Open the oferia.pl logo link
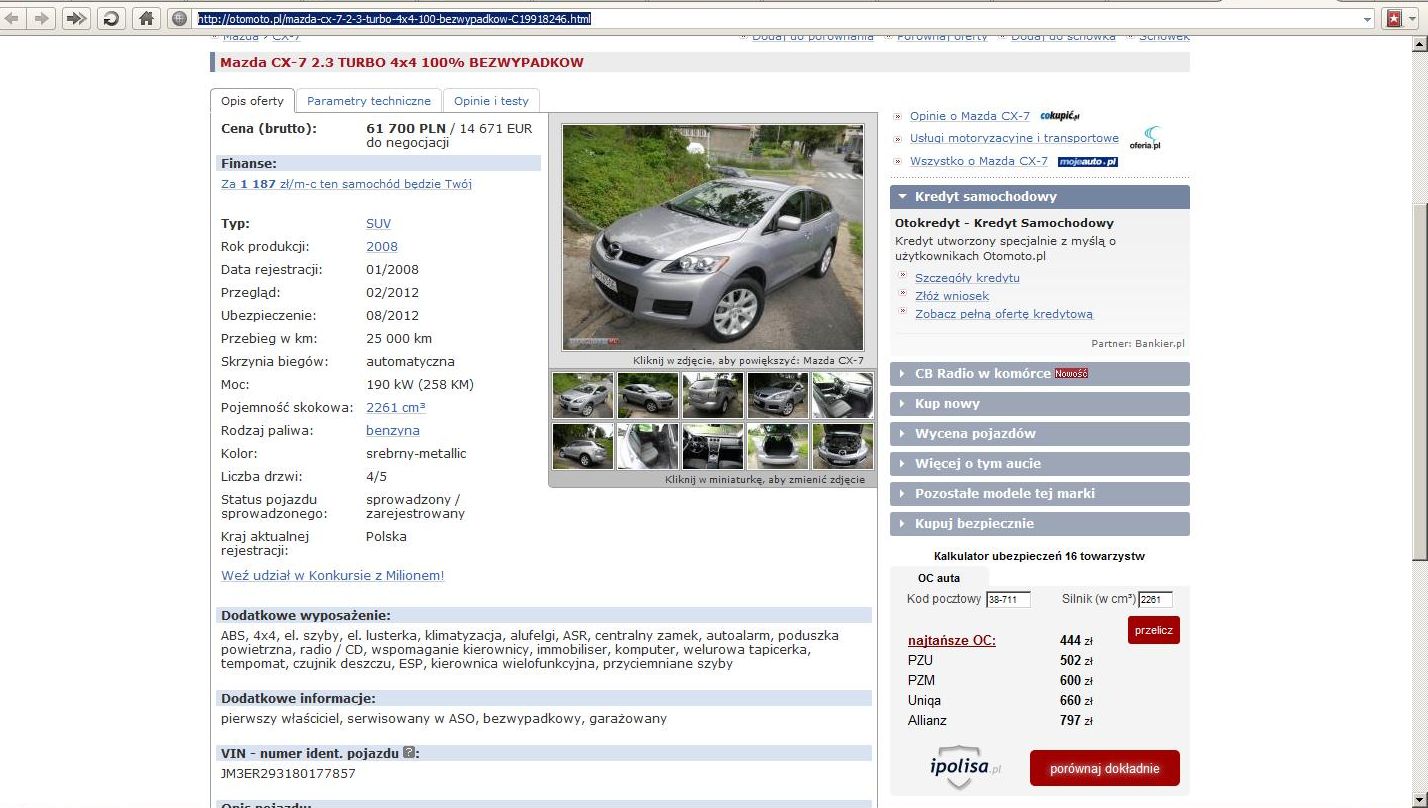The height and width of the screenshot is (808, 1428). (x=1146, y=138)
